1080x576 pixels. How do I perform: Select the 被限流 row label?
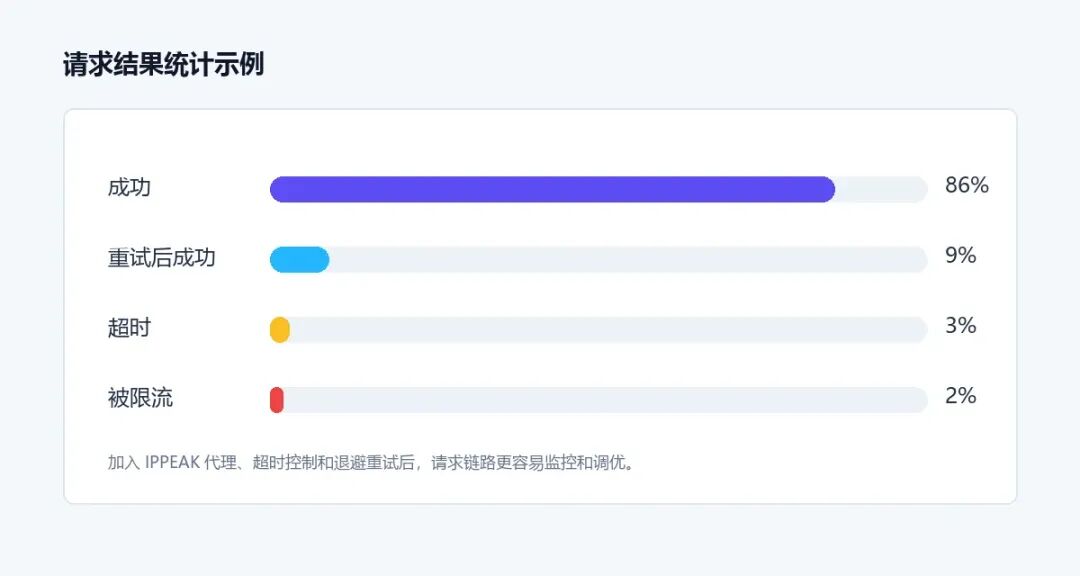140,398
